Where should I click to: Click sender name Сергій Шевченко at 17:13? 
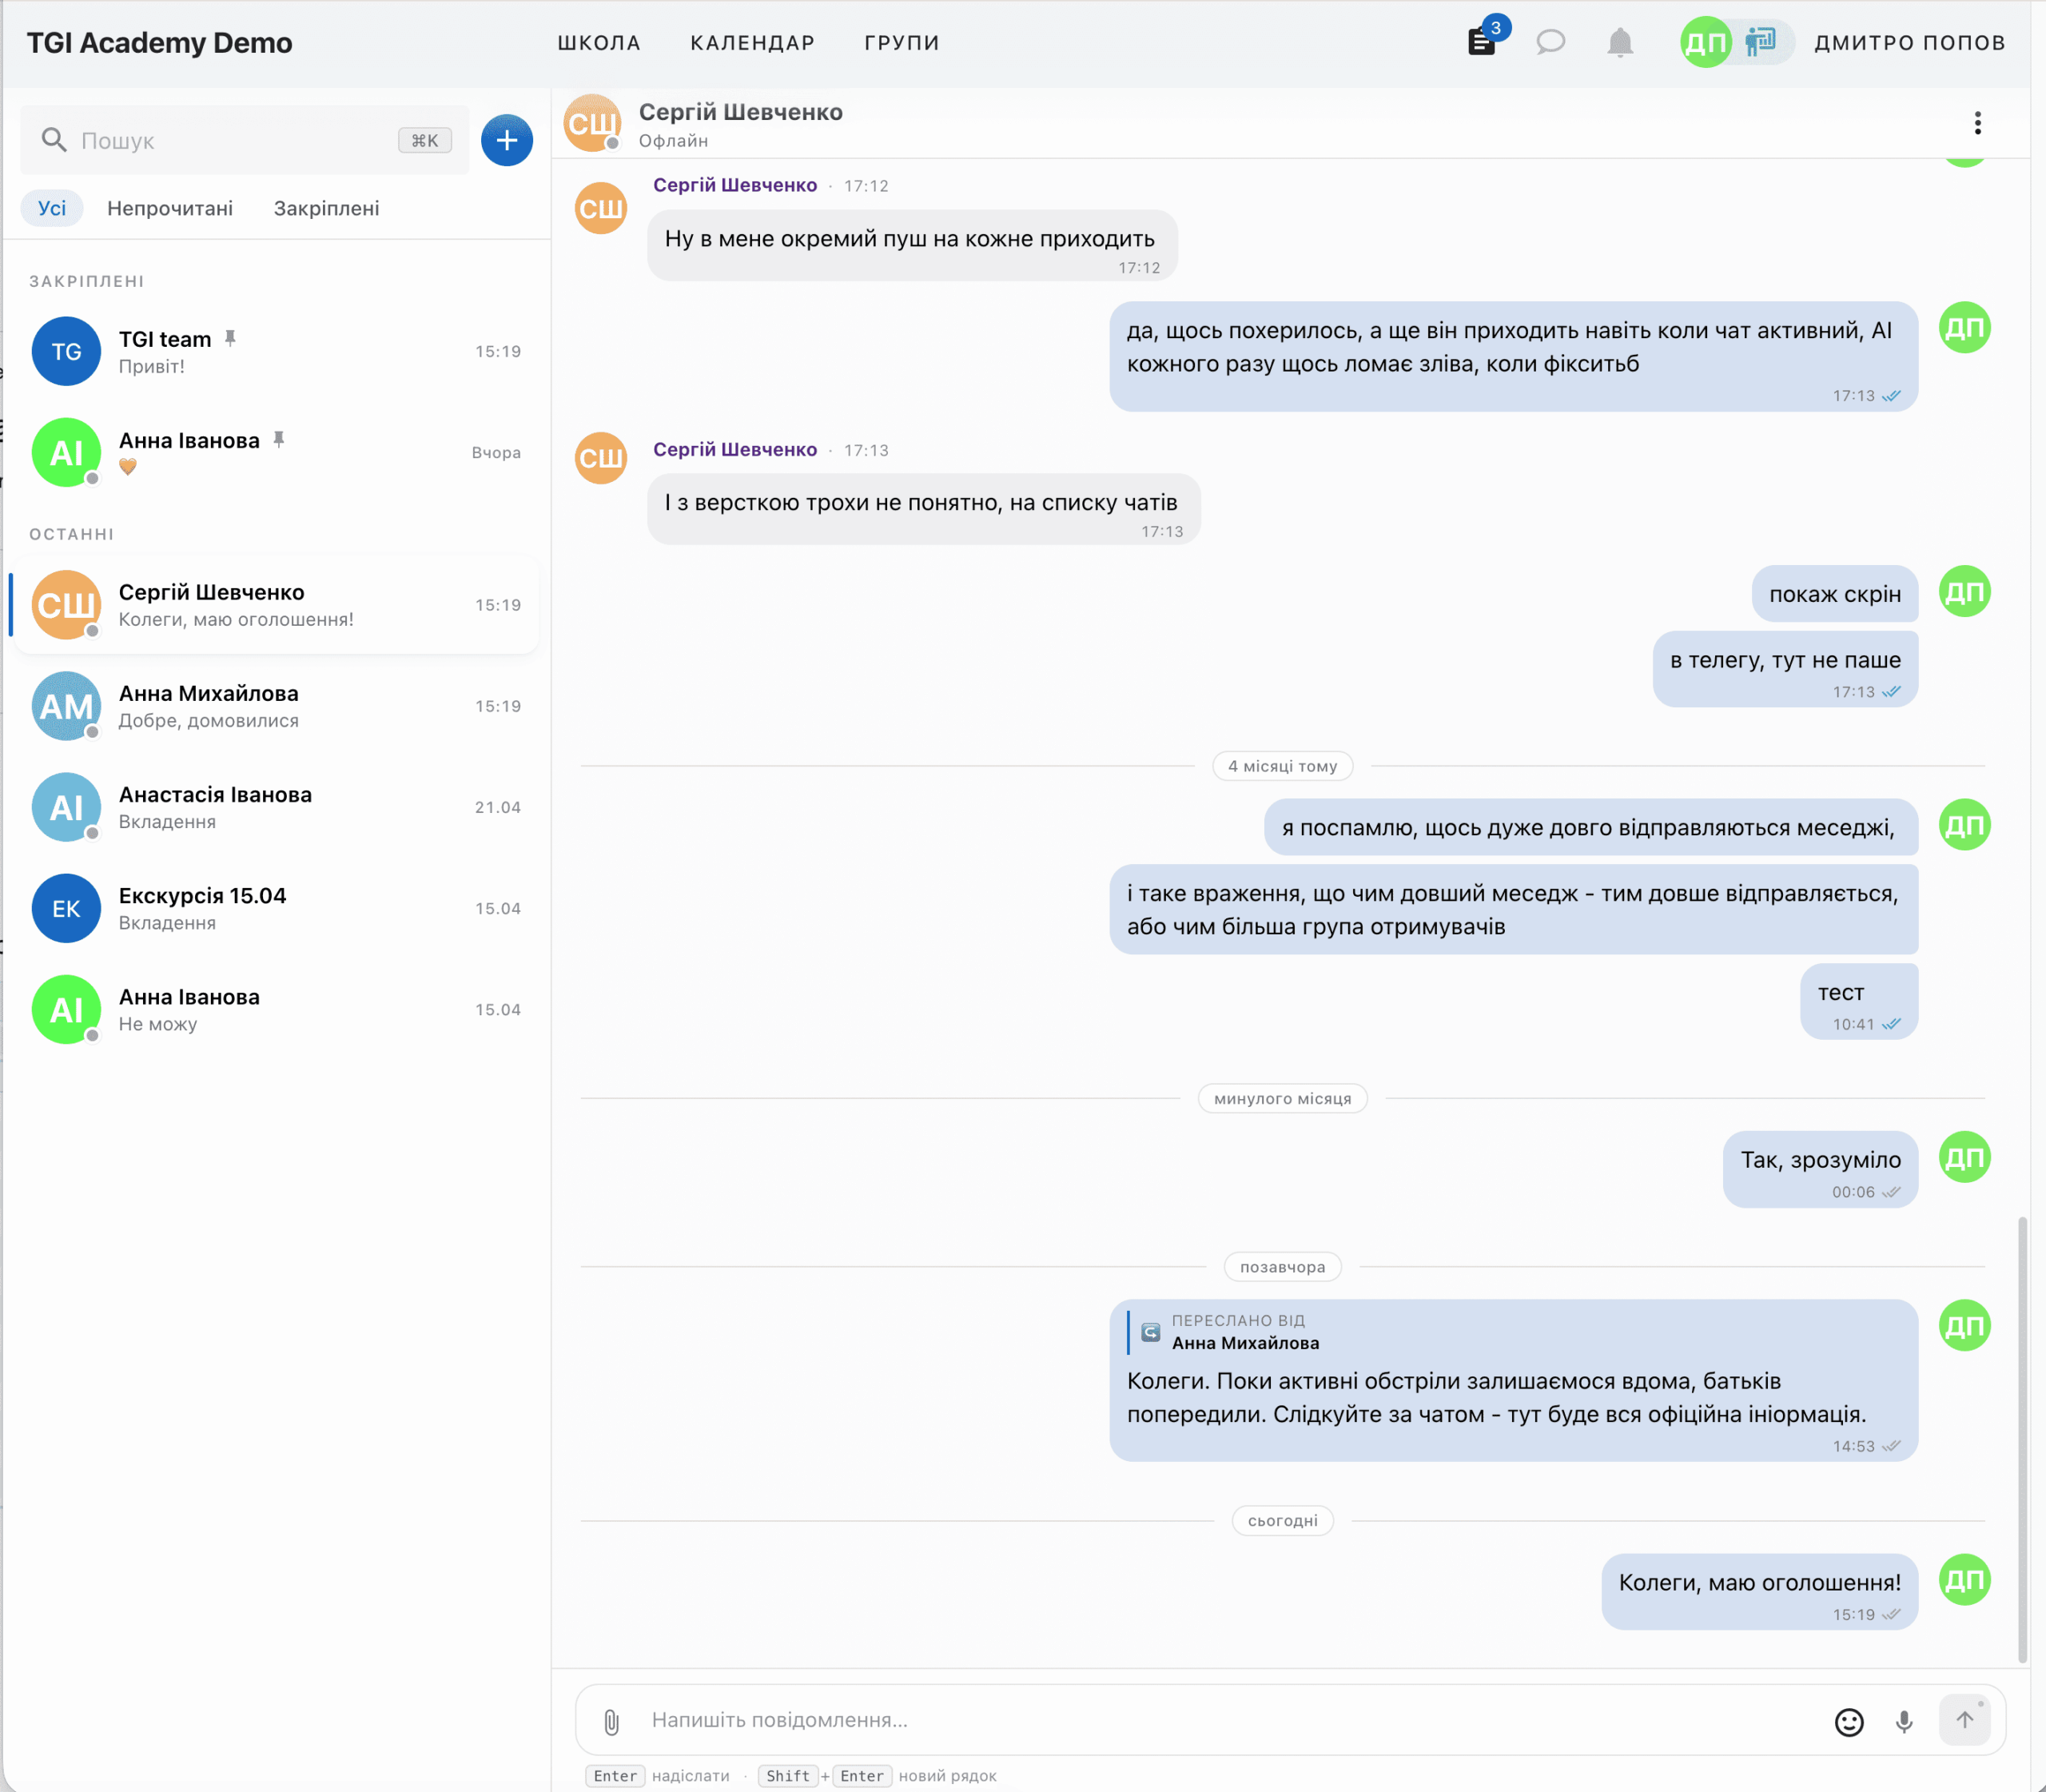pos(735,450)
